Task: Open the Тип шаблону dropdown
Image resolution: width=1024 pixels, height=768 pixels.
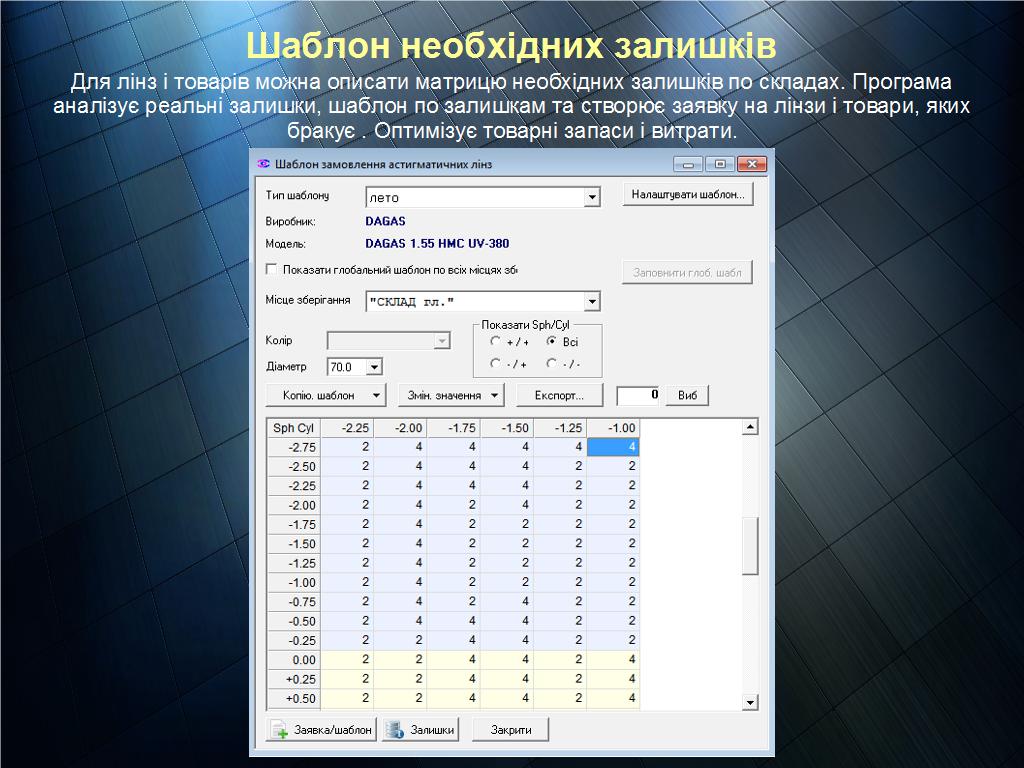Action: click(592, 198)
